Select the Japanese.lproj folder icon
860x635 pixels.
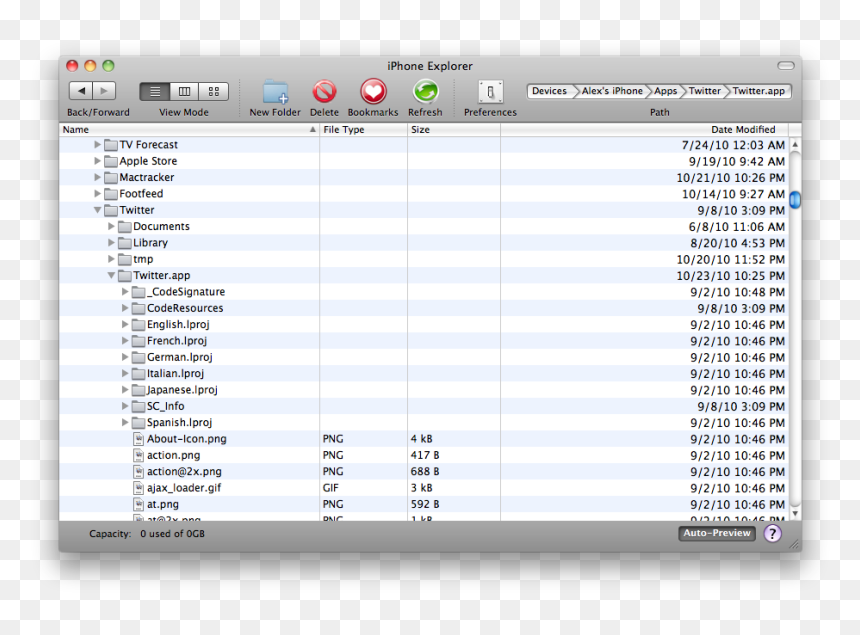(139, 390)
